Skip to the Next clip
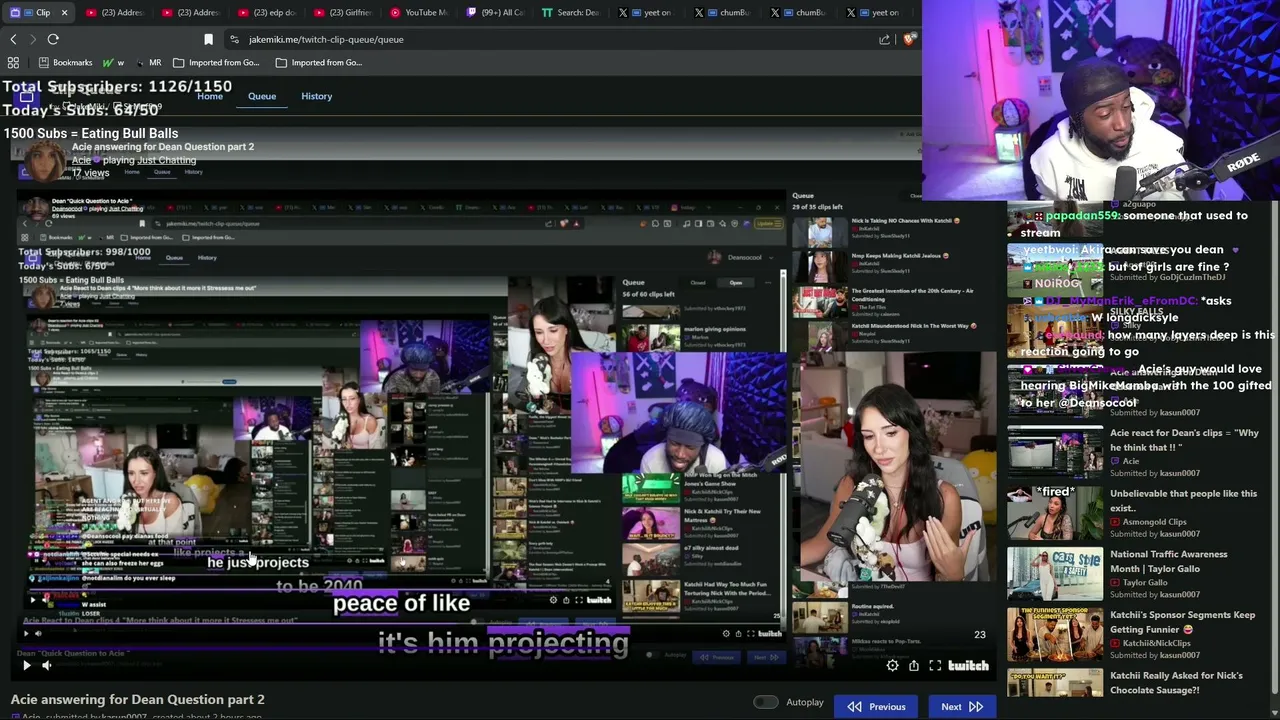 click(962, 707)
